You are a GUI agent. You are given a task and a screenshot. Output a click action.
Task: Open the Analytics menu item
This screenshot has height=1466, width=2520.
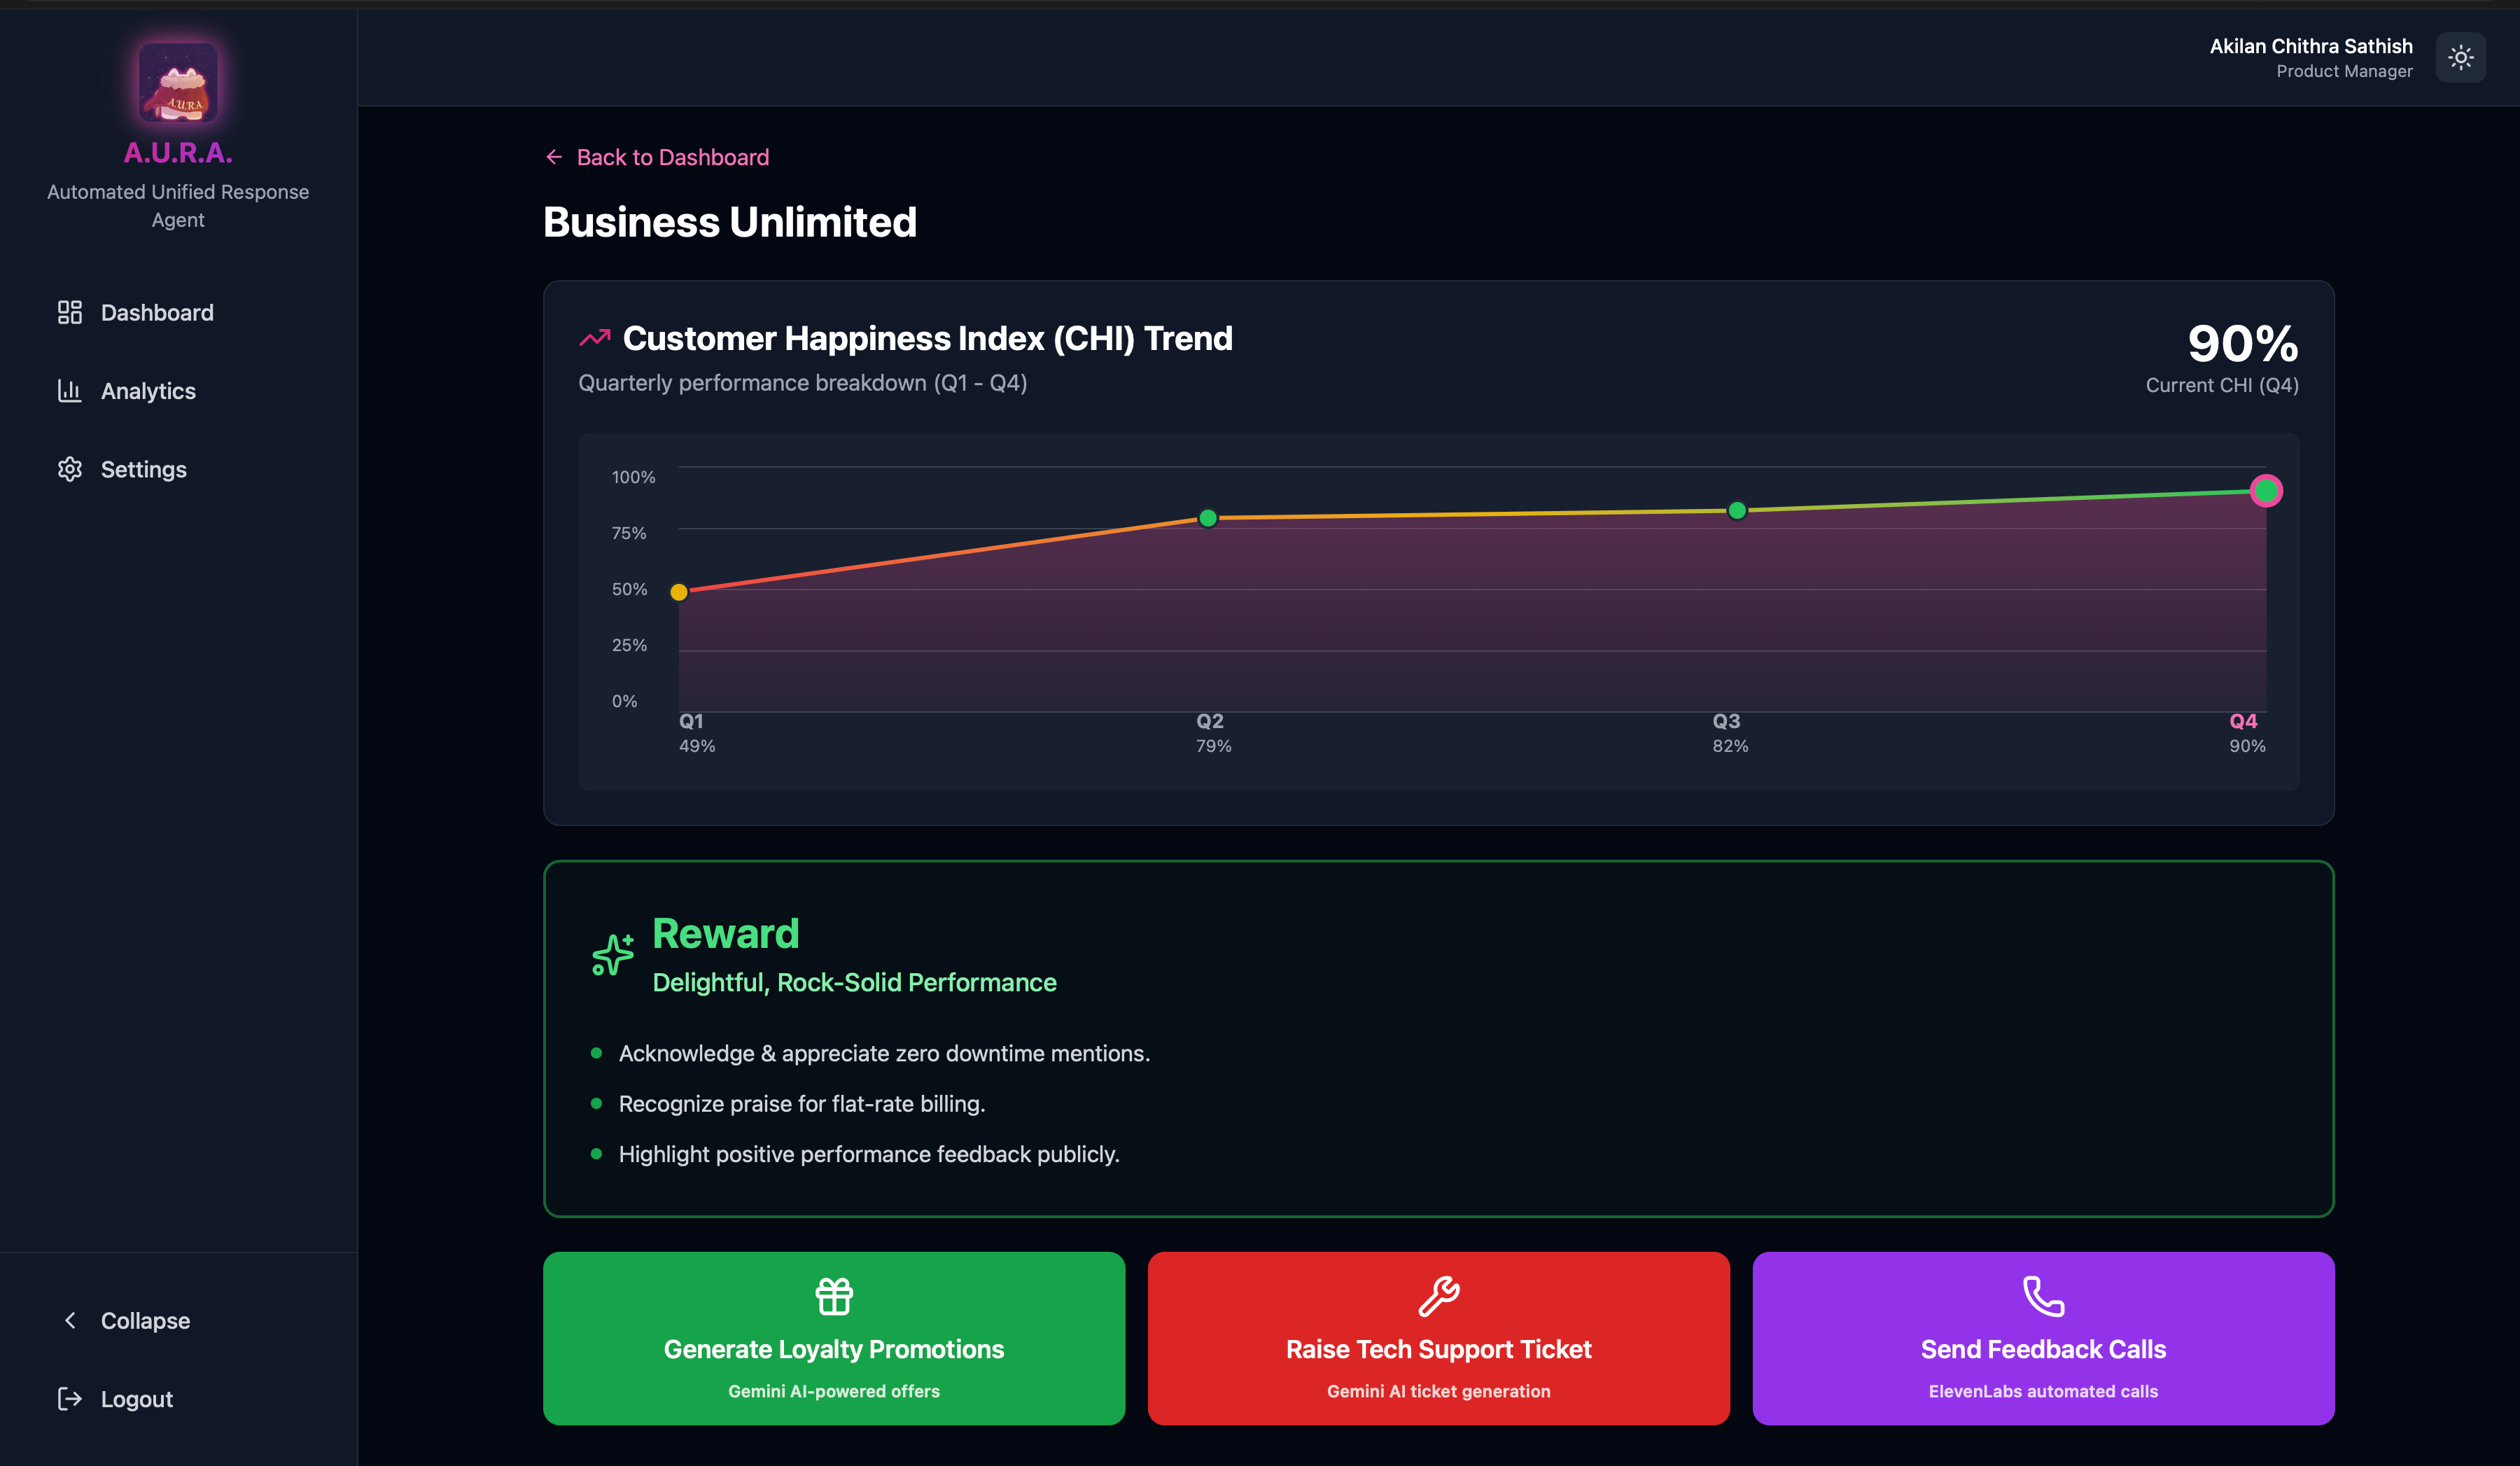[x=148, y=391]
